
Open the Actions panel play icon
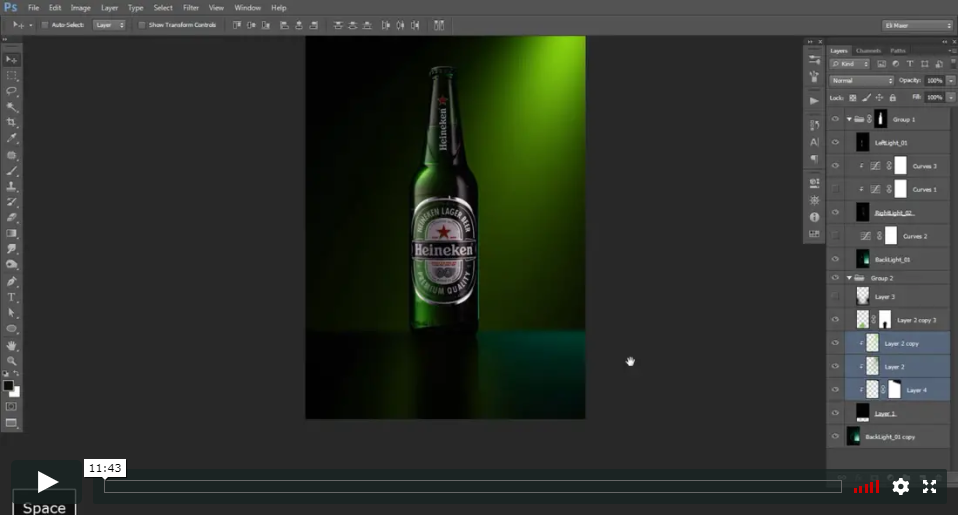coord(814,101)
